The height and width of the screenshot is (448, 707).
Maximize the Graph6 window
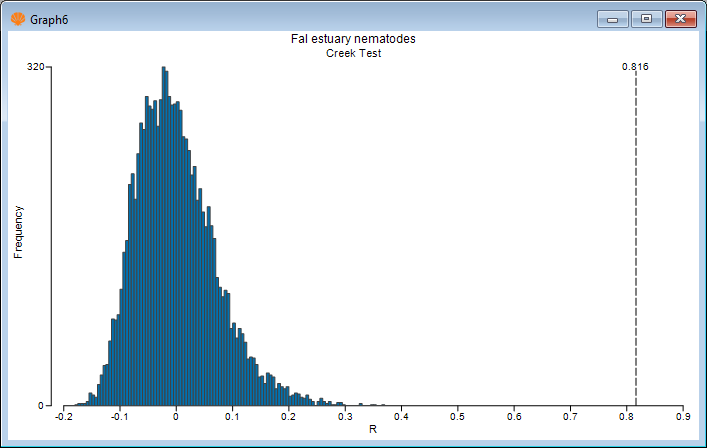[646, 19]
